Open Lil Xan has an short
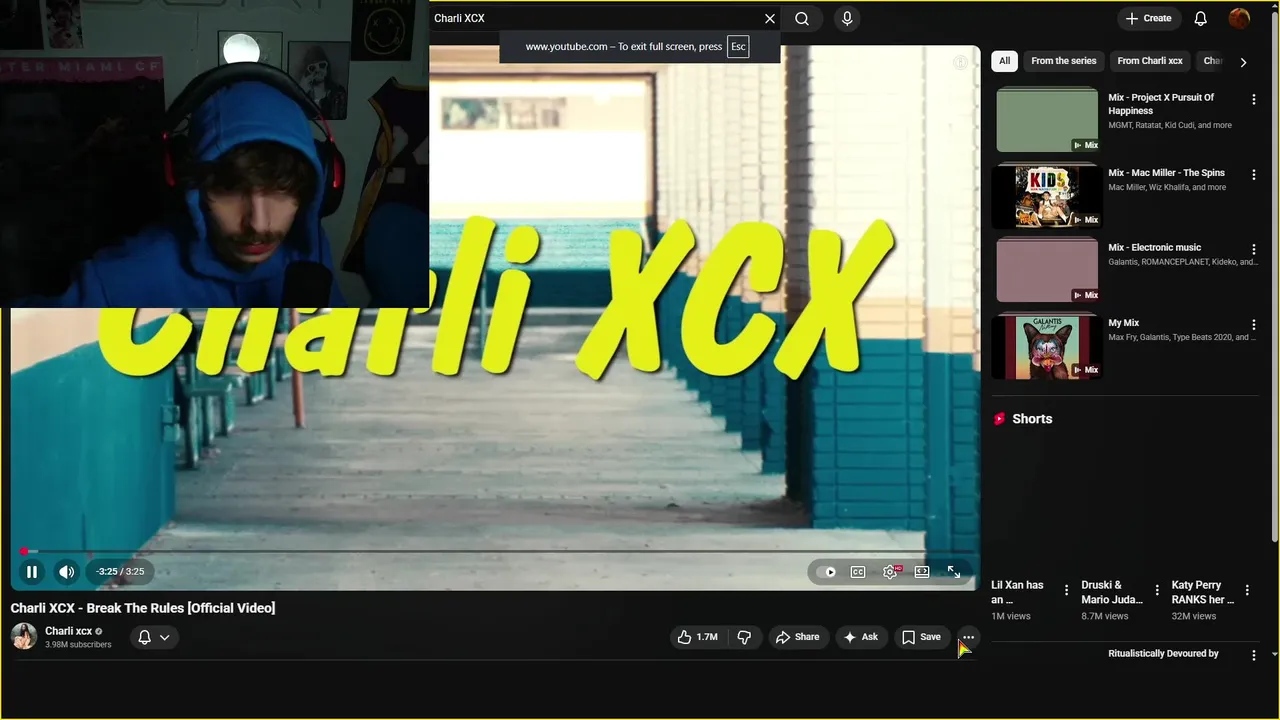 (1017, 592)
